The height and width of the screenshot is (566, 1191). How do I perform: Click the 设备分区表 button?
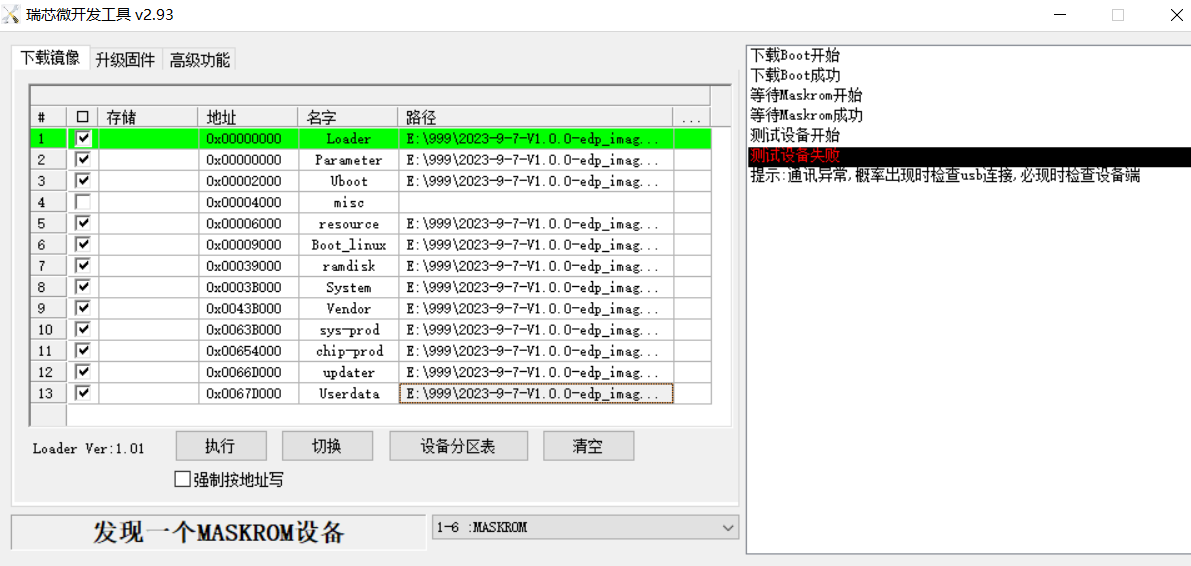pyautogui.click(x=458, y=447)
